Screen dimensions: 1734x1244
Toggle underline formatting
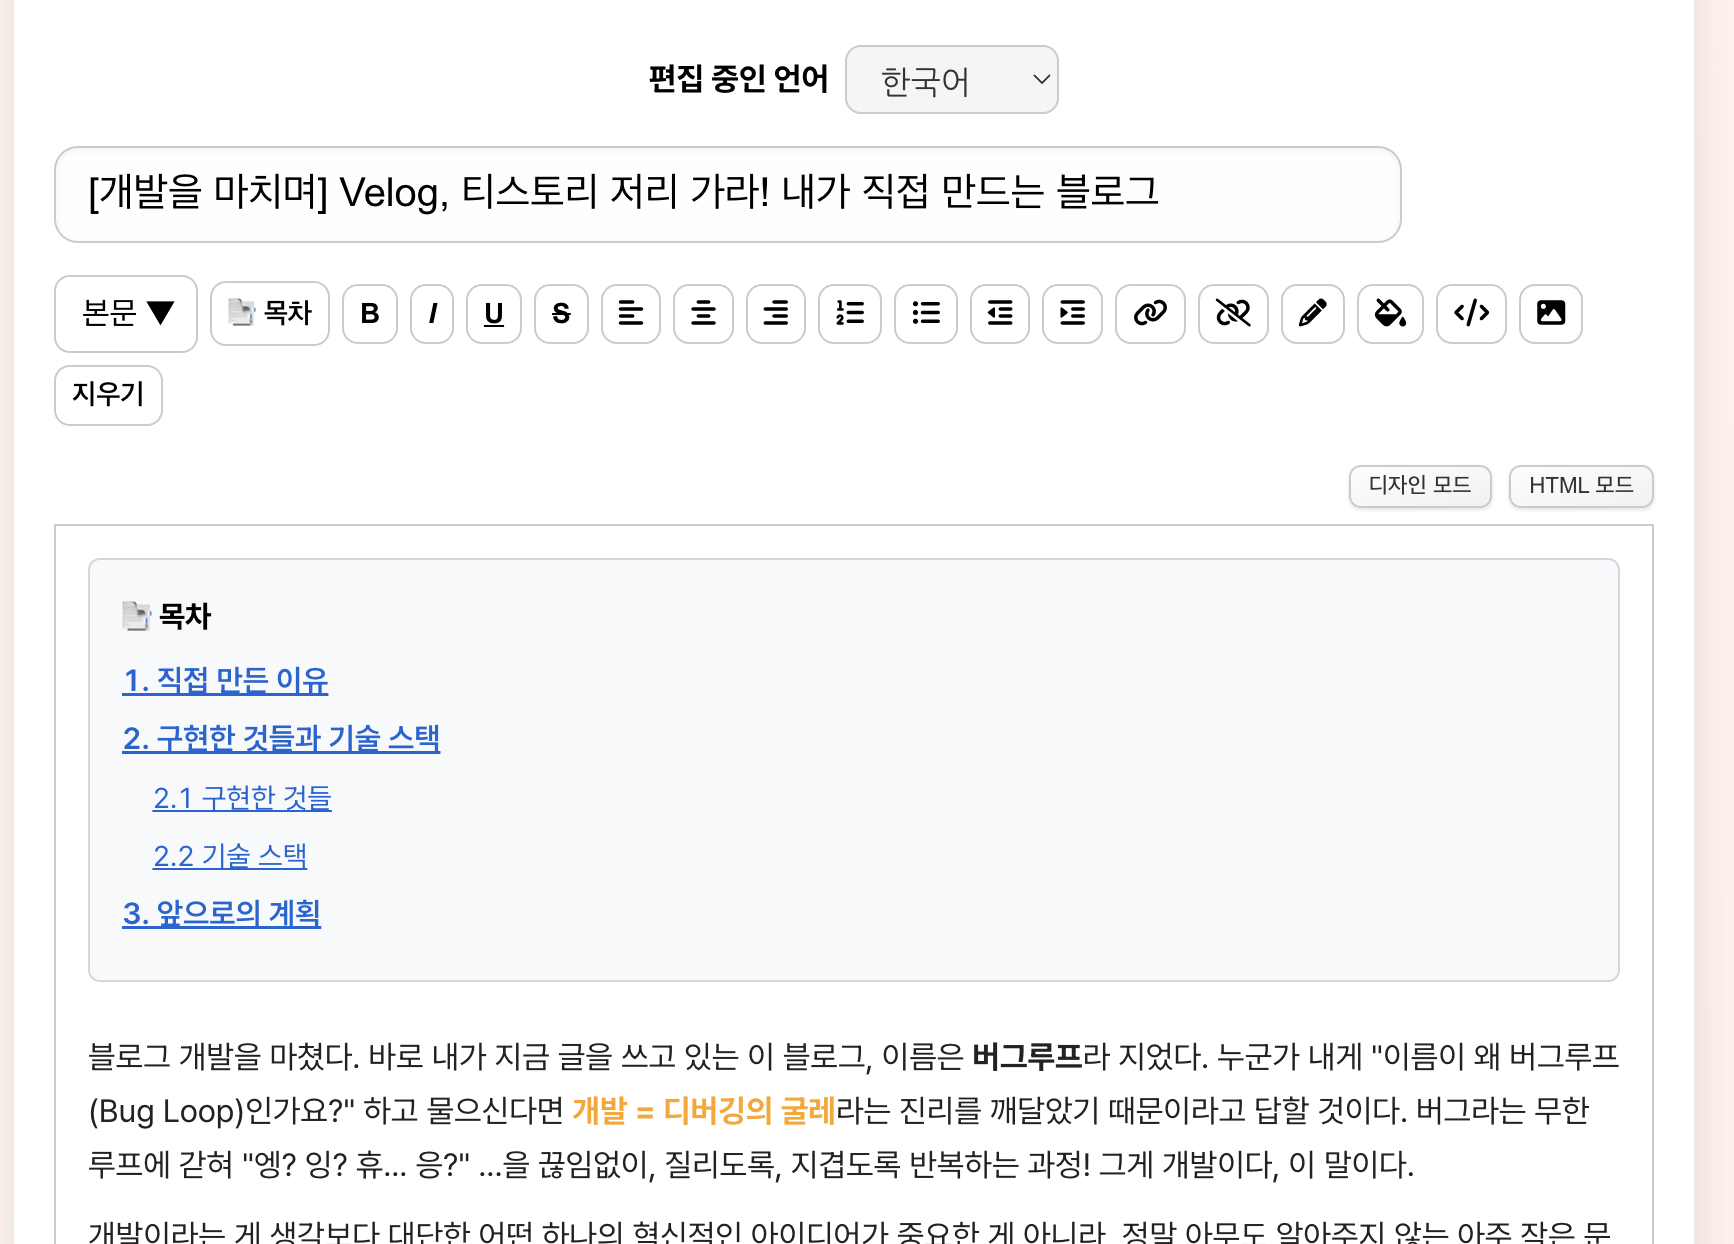point(493,314)
